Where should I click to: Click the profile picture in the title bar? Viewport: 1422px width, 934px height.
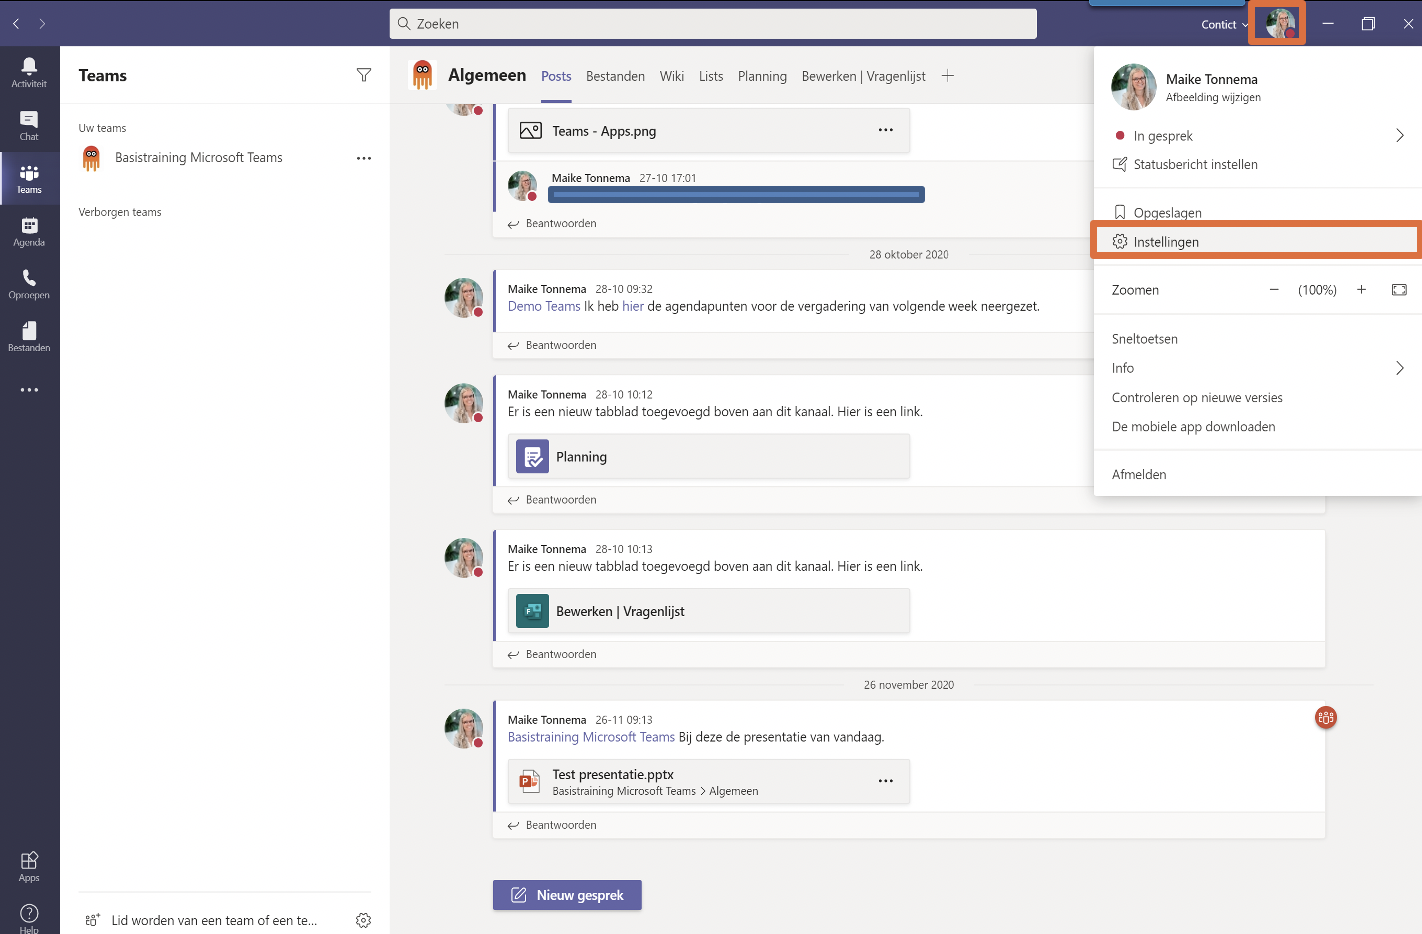pyautogui.click(x=1280, y=23)
